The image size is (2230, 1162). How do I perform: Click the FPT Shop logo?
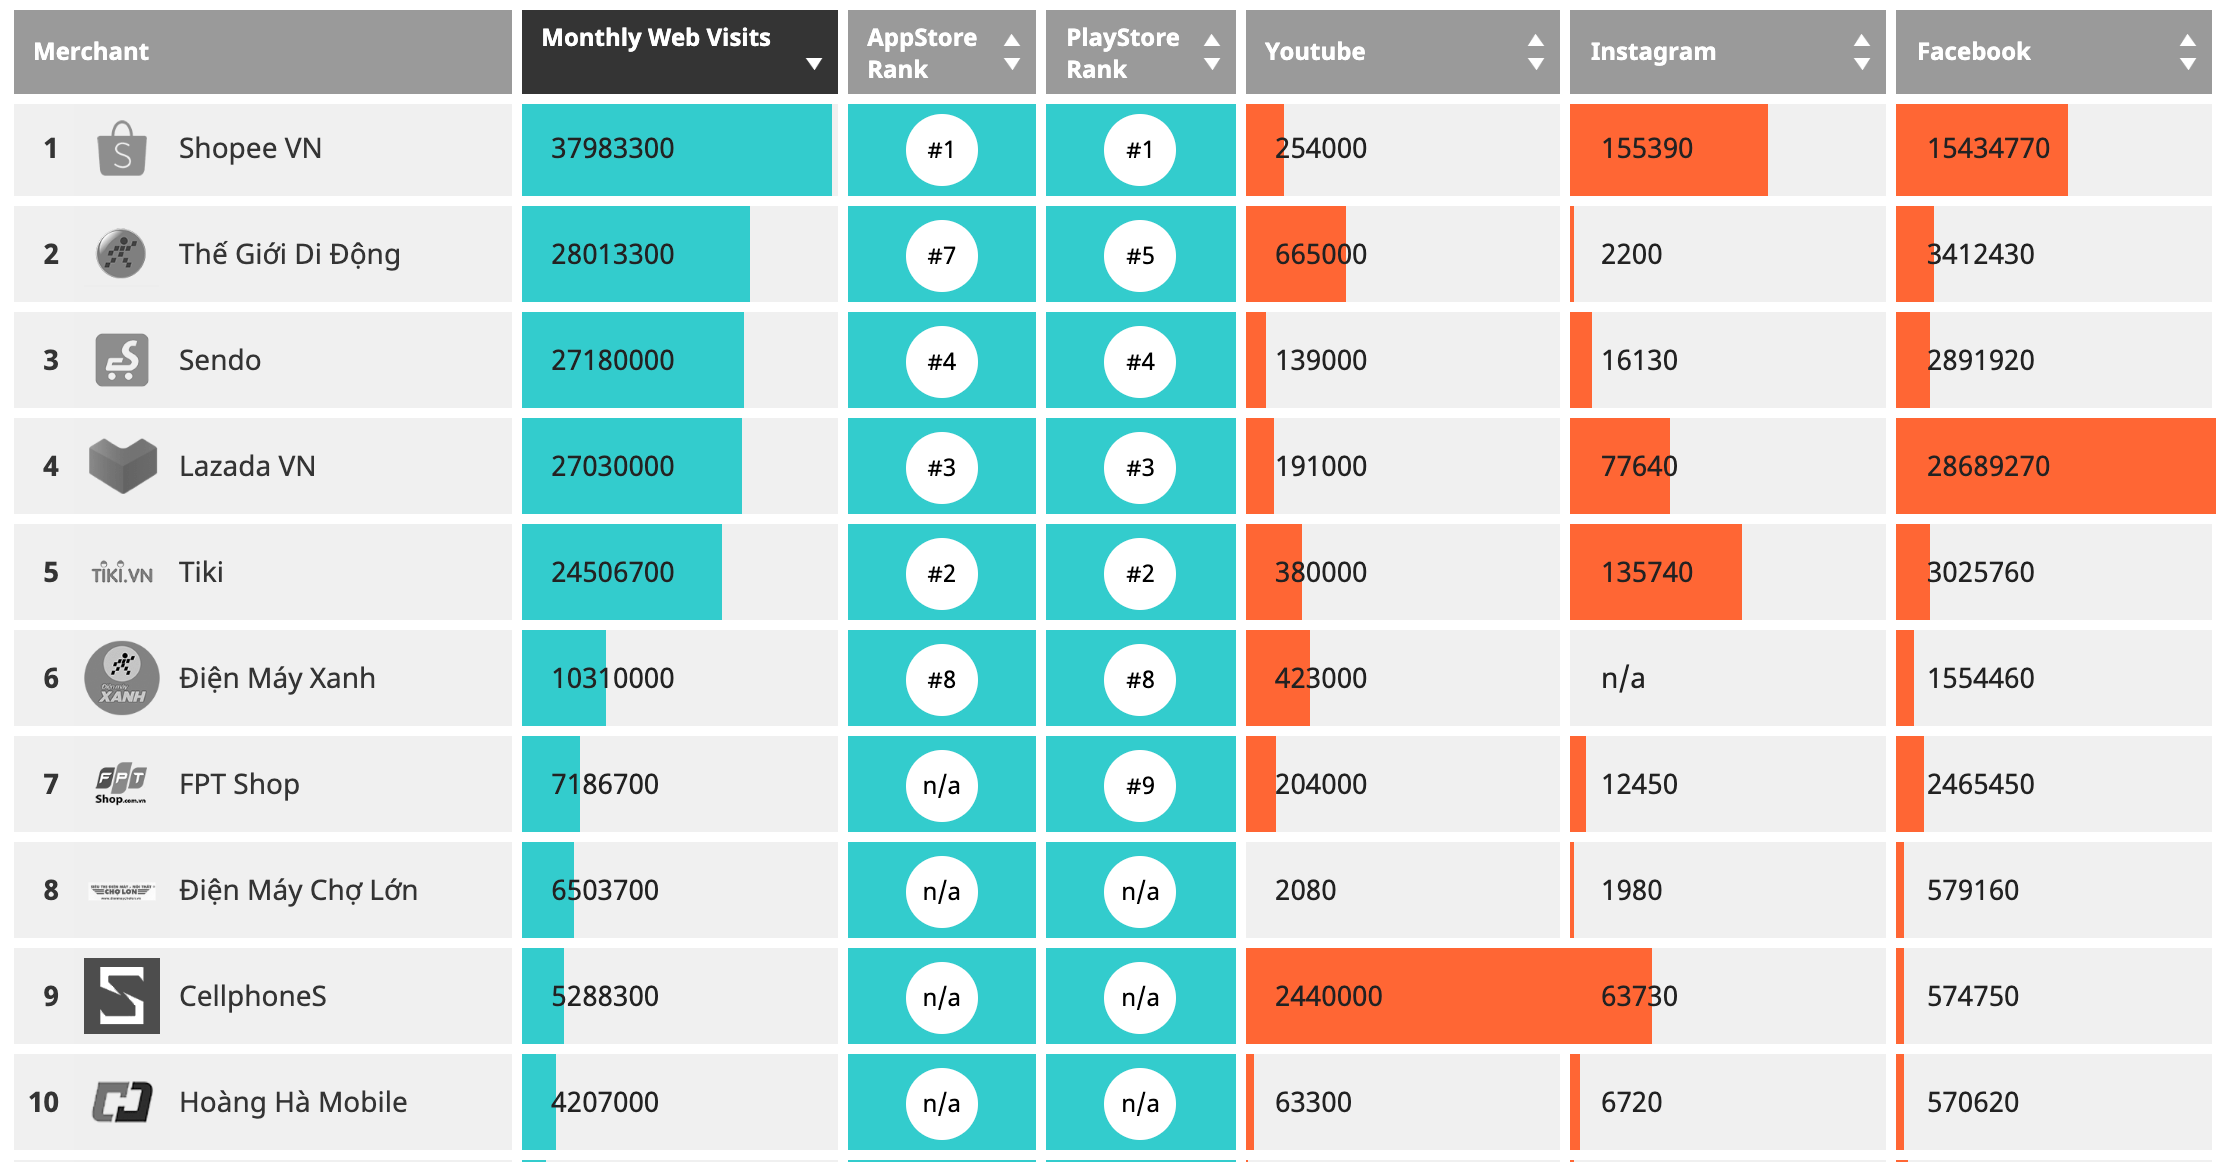(122, 784)
